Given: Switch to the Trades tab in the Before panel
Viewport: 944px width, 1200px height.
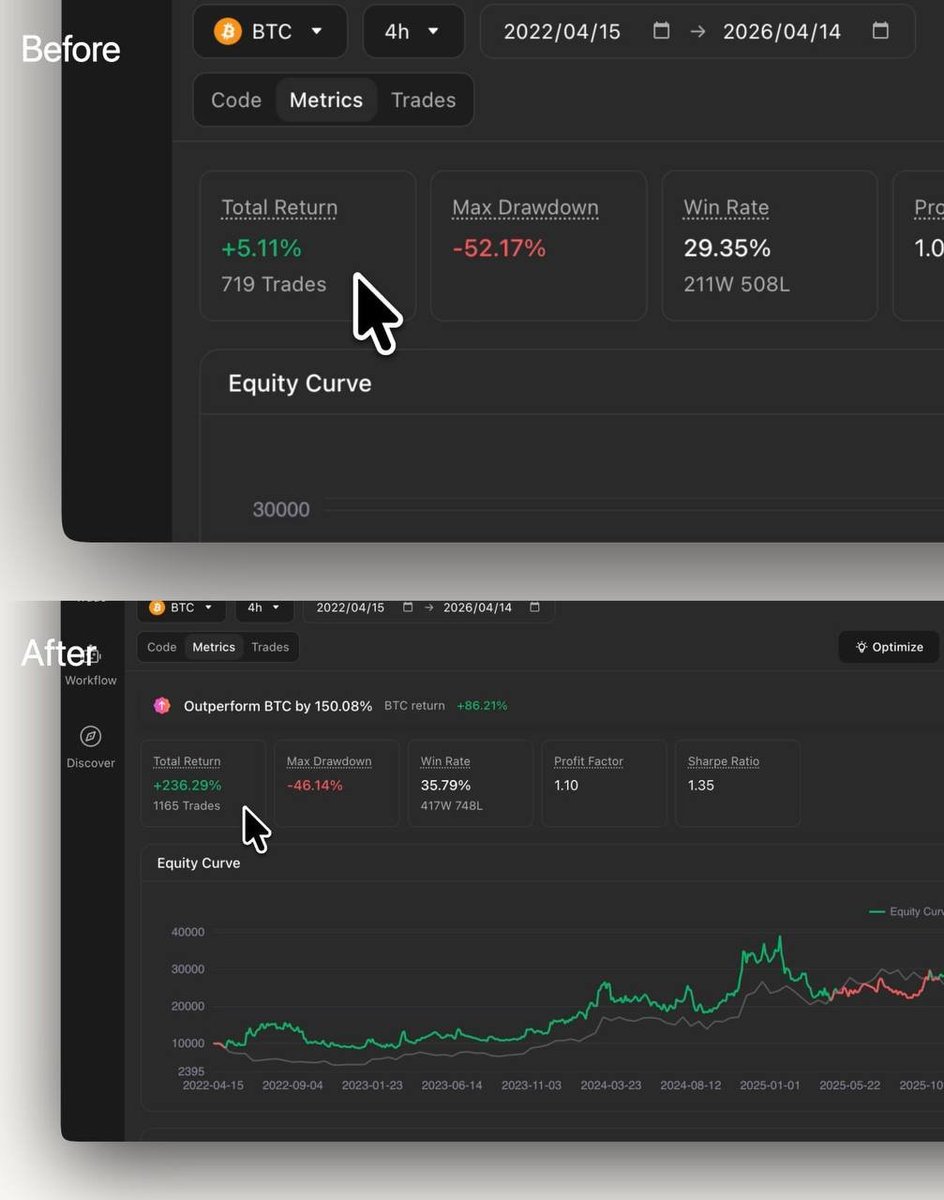Looking at the screenshot, I should click(423, 100).
